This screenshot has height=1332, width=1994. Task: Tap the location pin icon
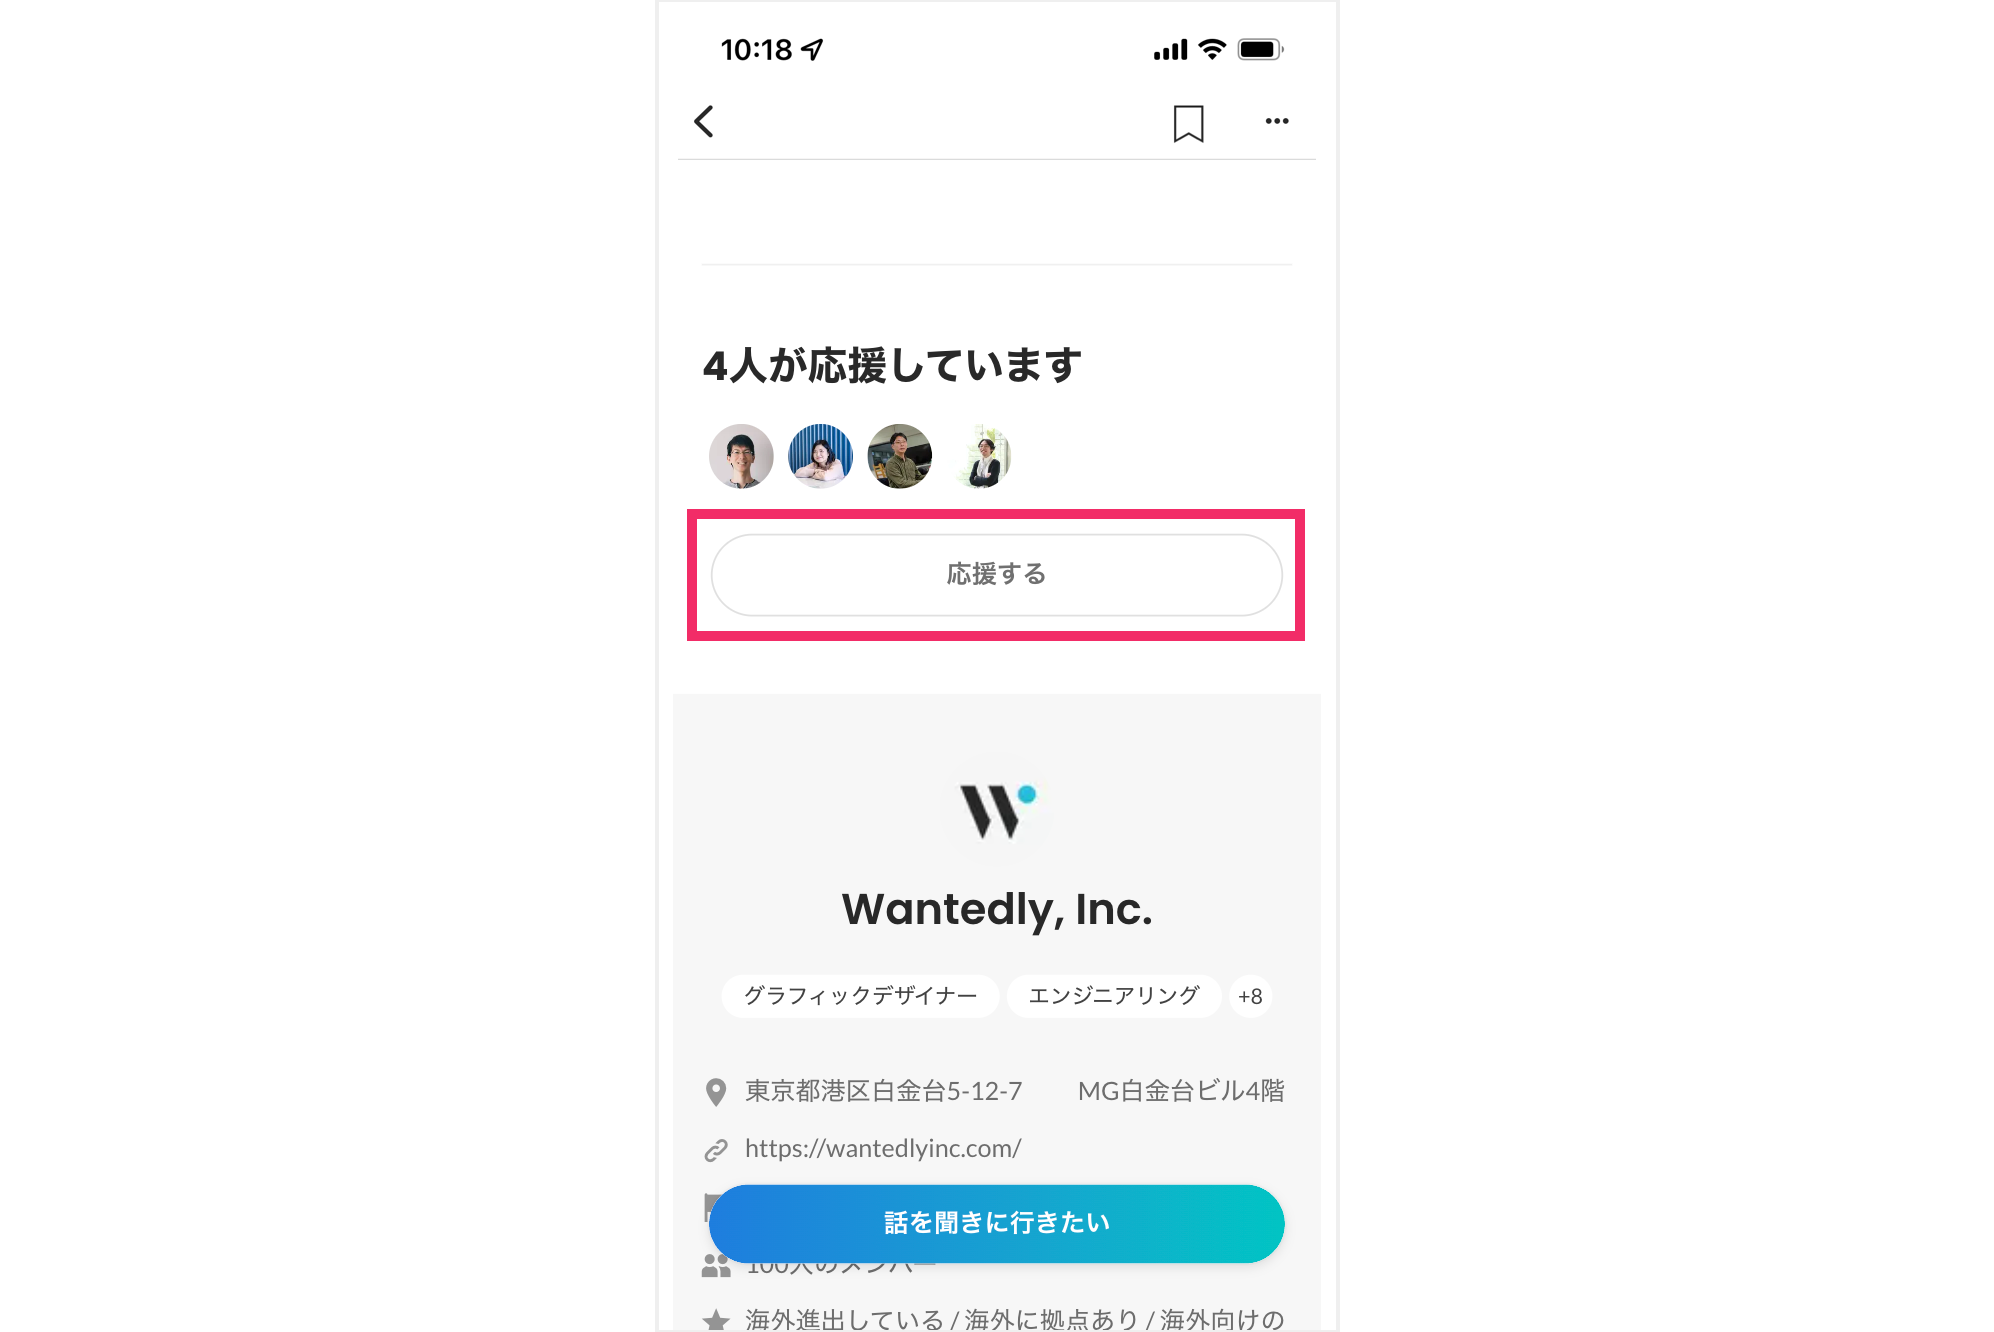(716, 1092)
